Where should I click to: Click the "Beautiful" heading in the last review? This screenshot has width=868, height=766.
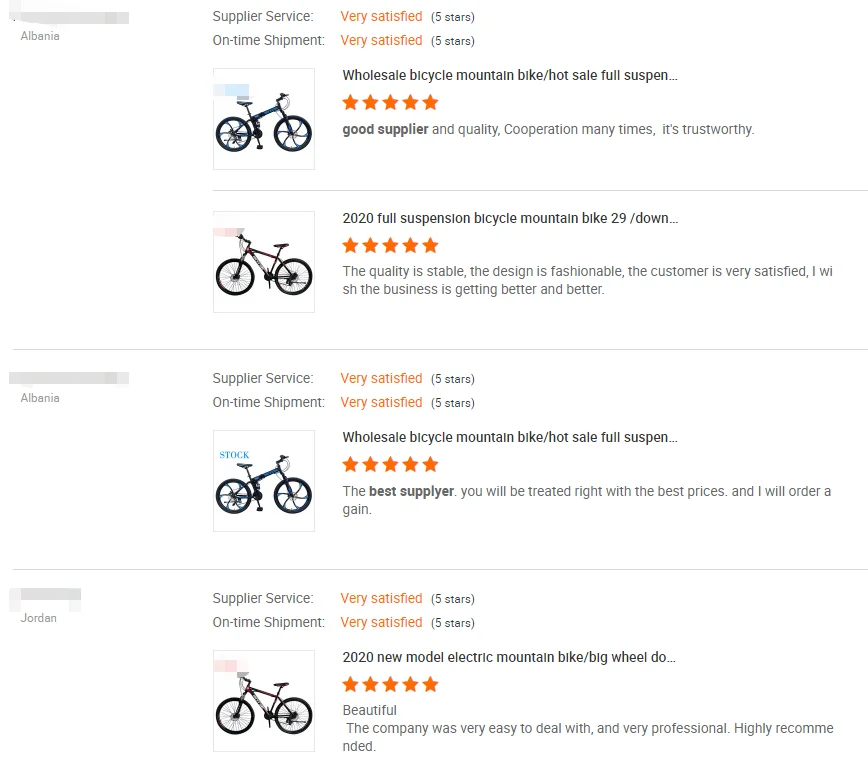pos(370,710)
